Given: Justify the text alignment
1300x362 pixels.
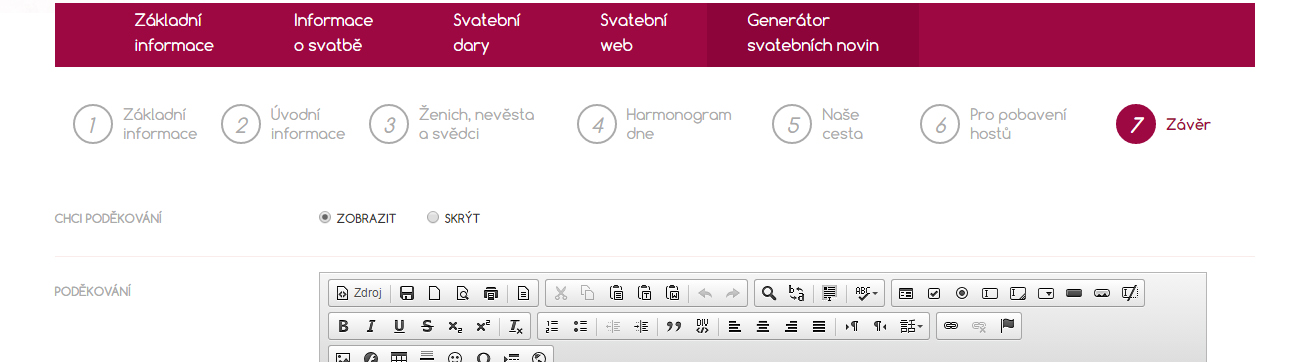Looking at the screenshot, I should click(x=819, y=326).
